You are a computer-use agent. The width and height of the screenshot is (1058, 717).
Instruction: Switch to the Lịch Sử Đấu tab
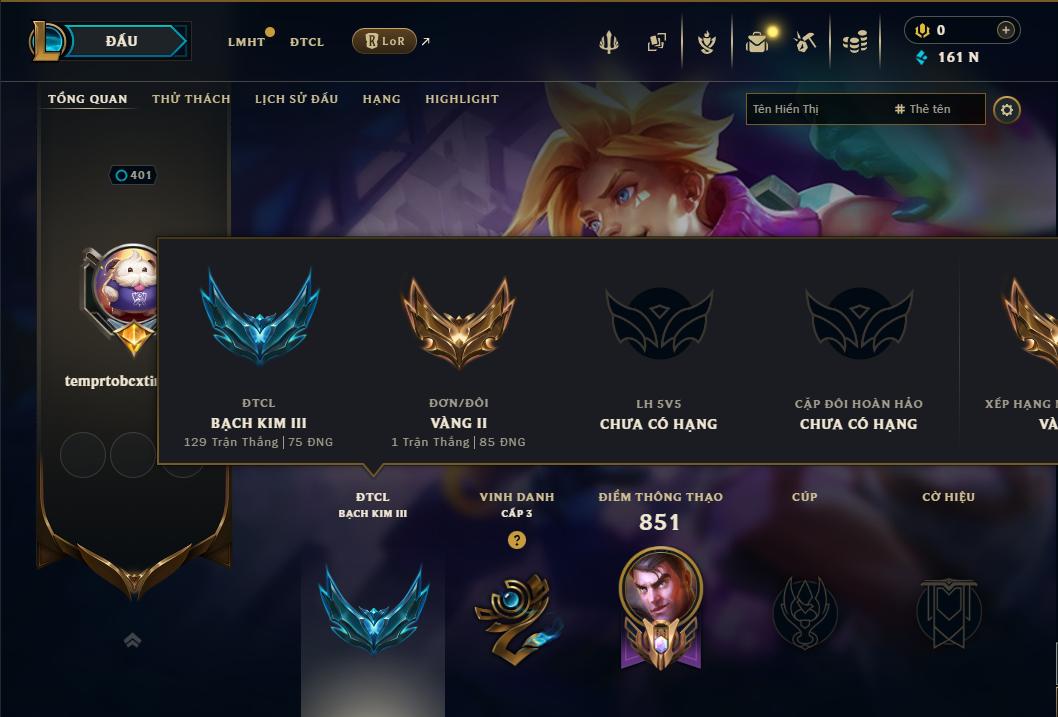click(x=296, y=98)
